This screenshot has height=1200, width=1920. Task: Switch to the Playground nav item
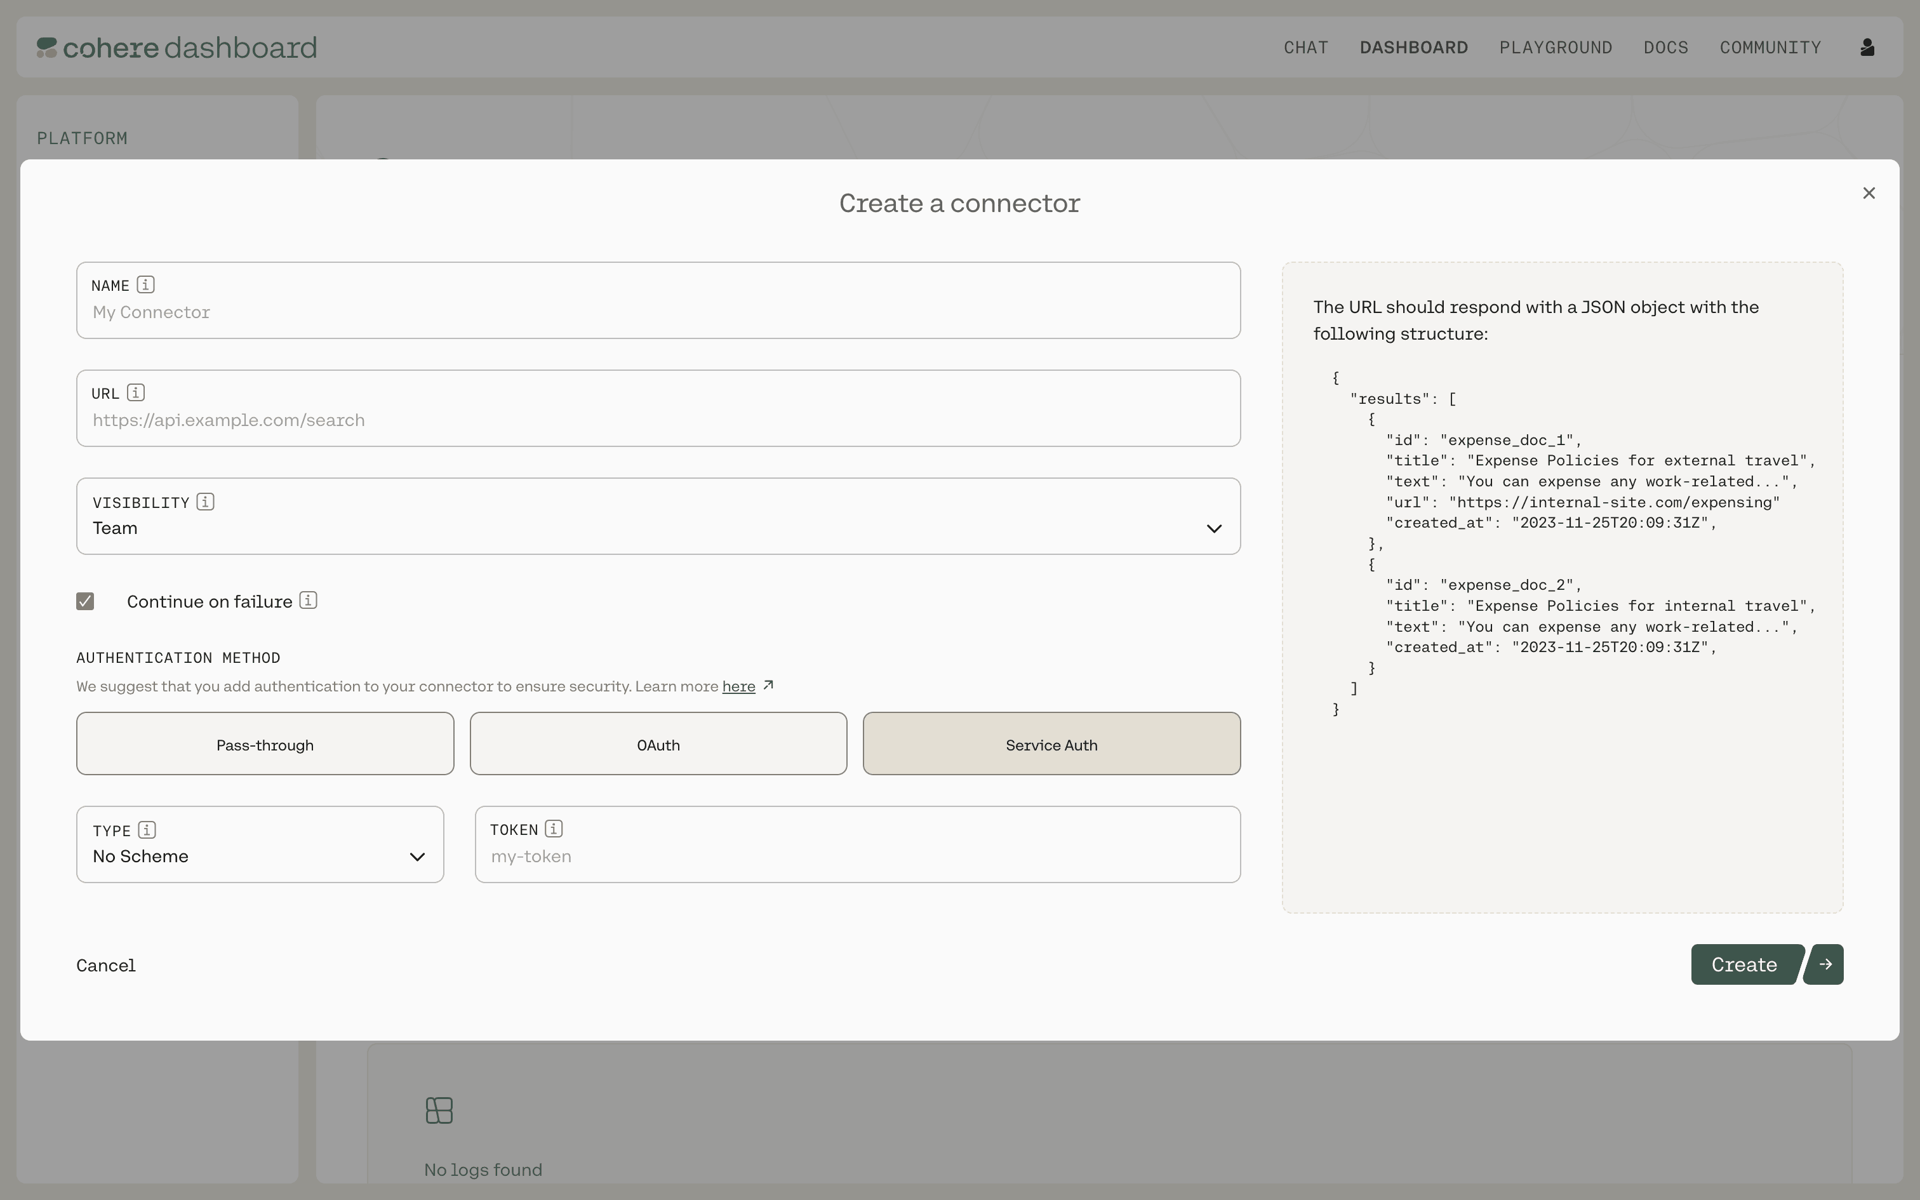click(1555, 47)
